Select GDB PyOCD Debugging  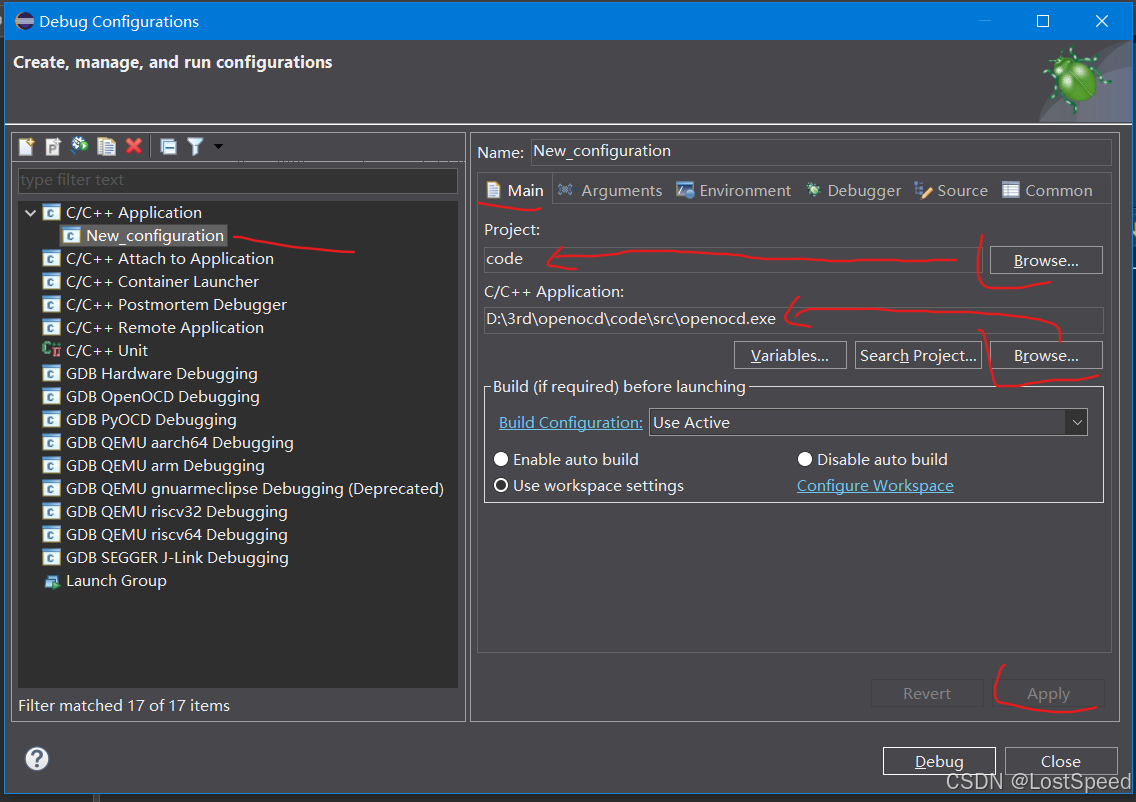tap(151, 420)
